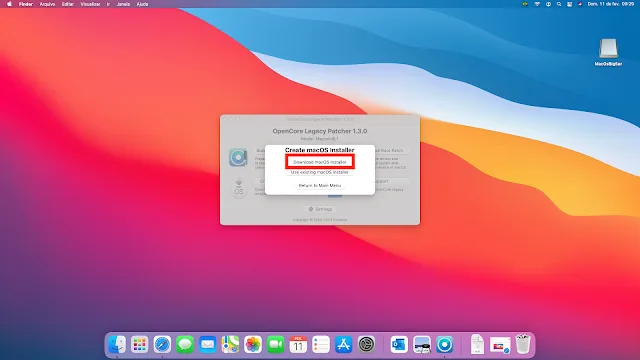Open System Preferences from the Dock
This screenshot has height=360, width=640.
[366, 344]
